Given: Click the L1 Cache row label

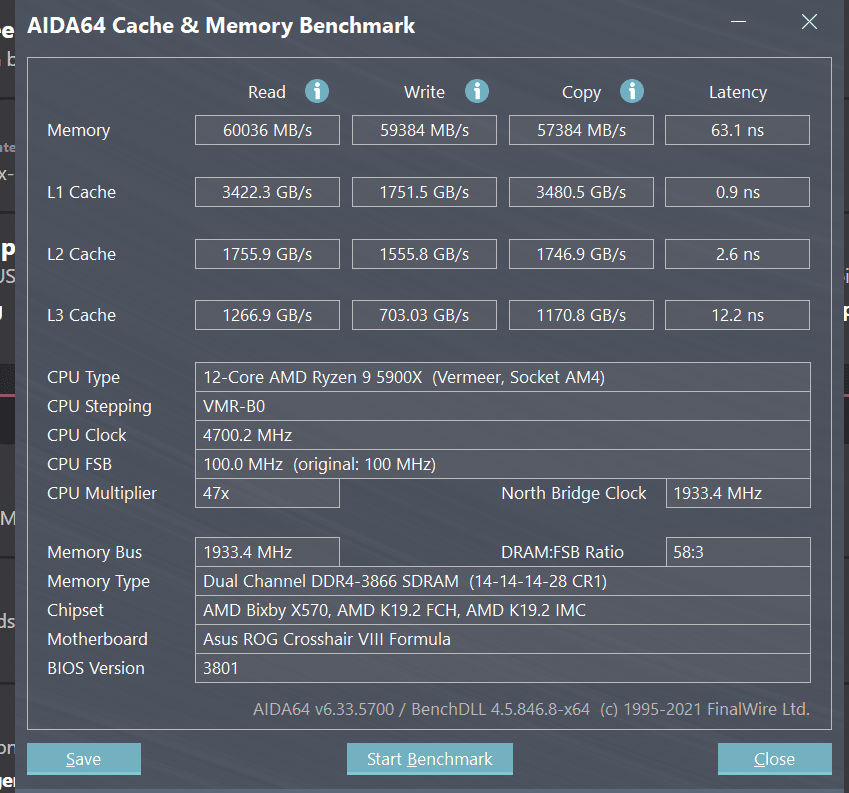Looking at the screenshot, I should coord(81,192).
